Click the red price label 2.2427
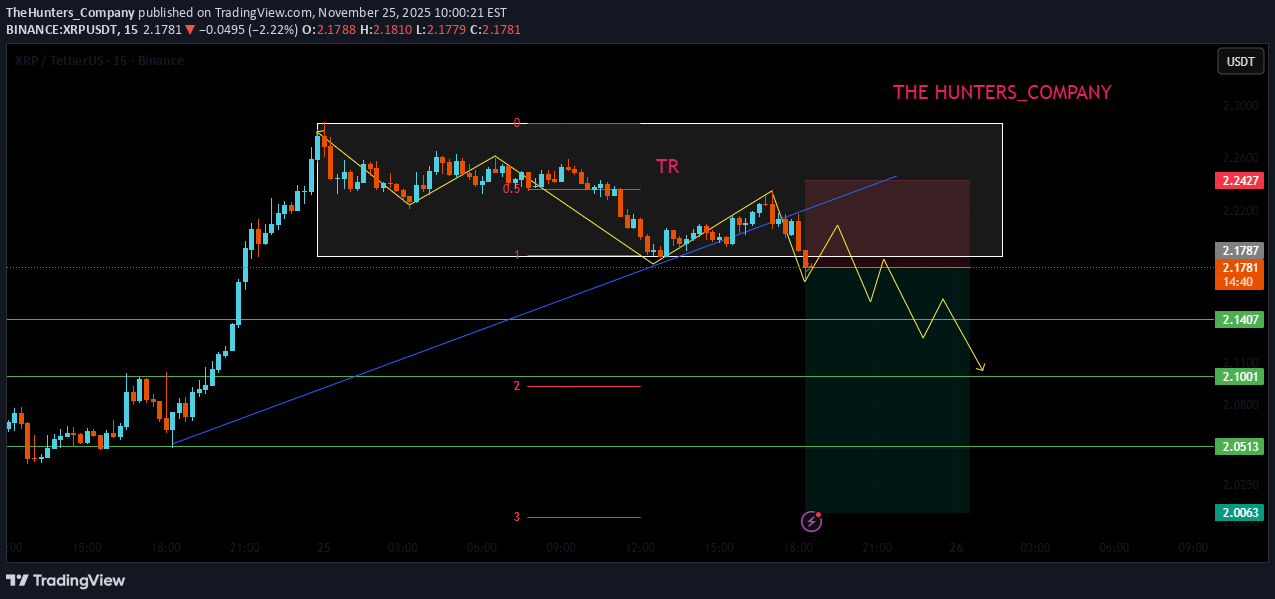This screenshot has height=599, width=1275. click(x=1240, y=180)
